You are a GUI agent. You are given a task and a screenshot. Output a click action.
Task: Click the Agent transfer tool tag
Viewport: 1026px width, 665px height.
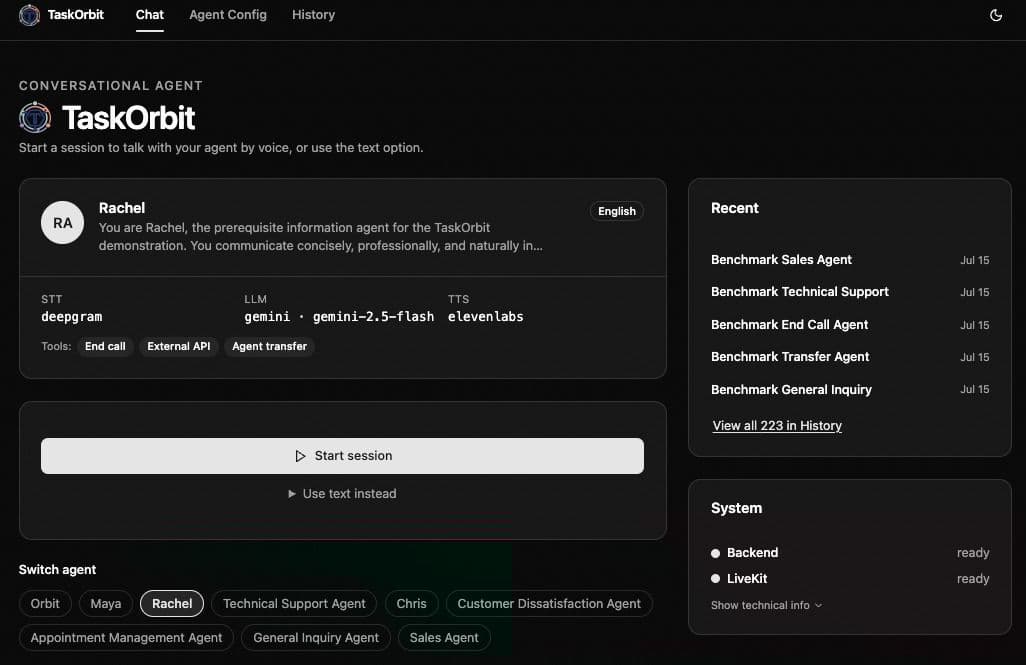tap(270, 346)
